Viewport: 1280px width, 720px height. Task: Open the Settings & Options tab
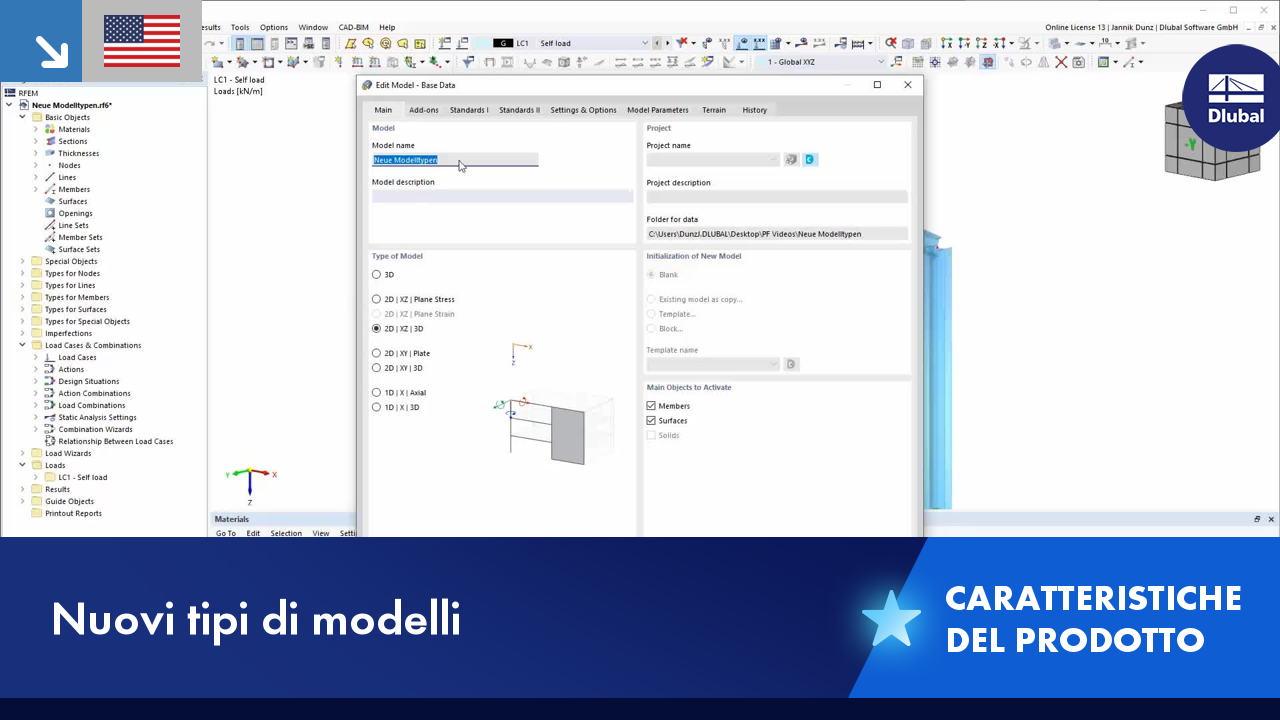coord(583,110)
